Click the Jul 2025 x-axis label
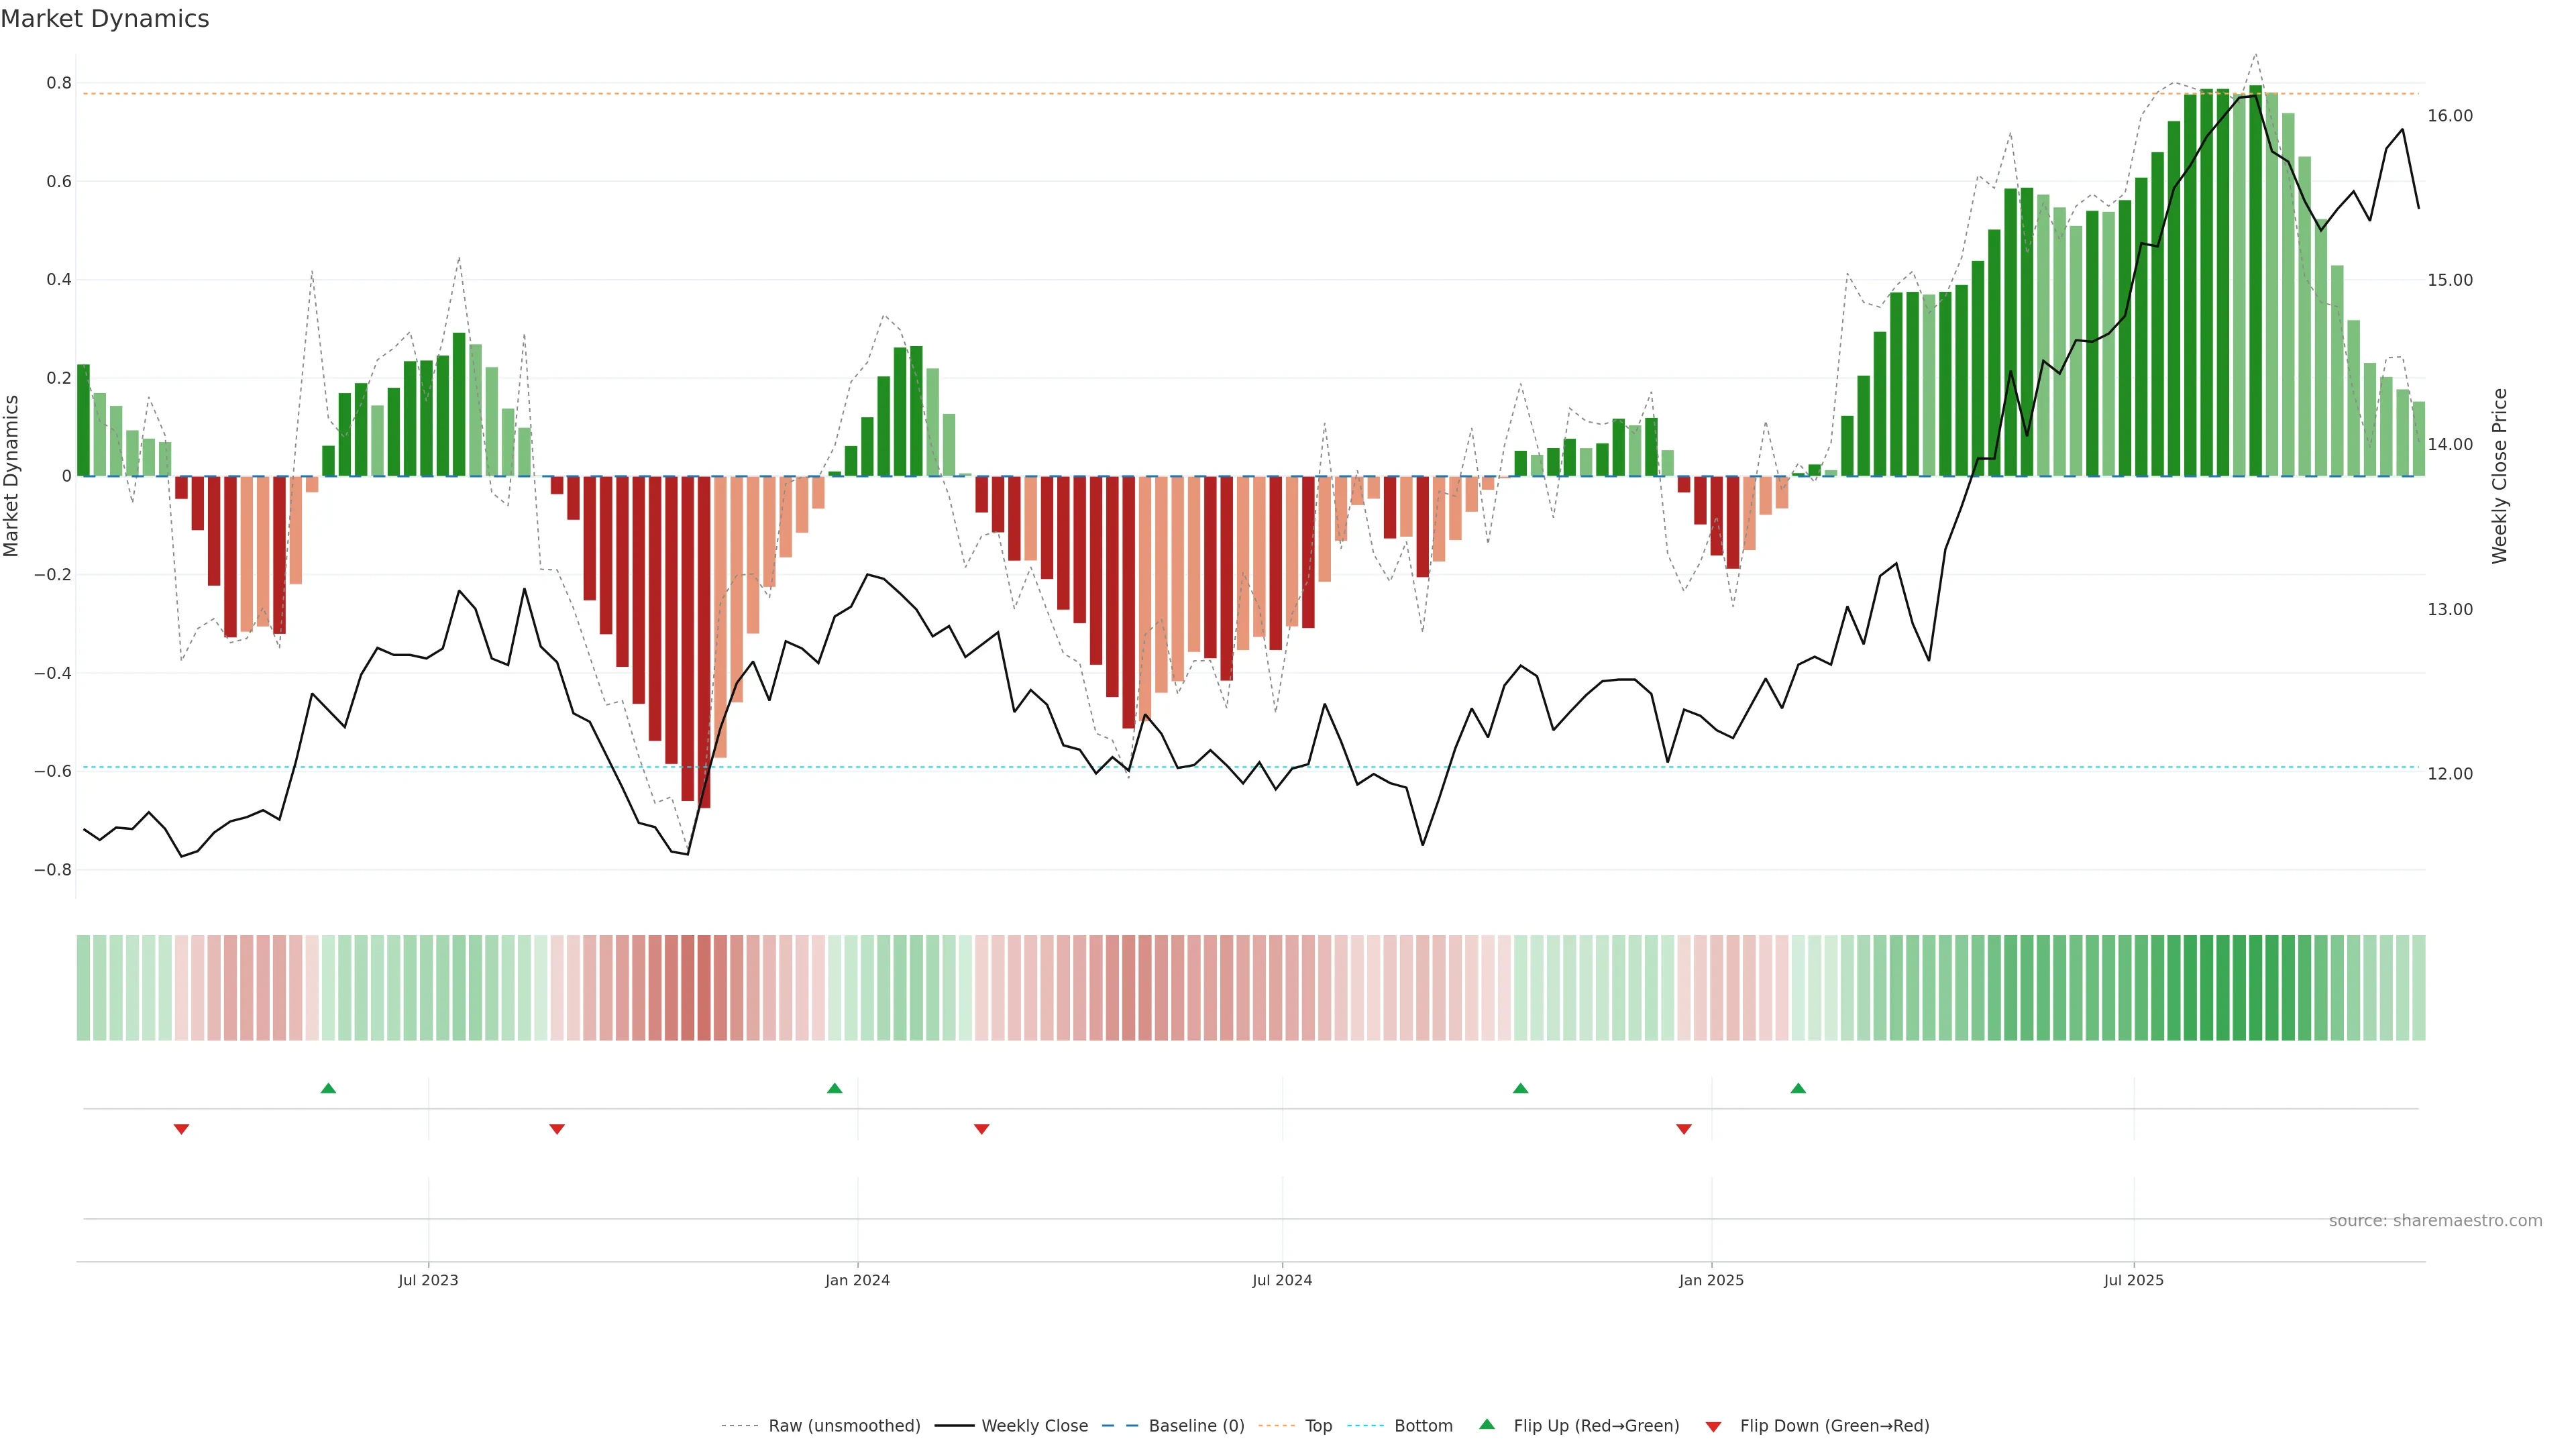Image resolution: width=2576 pixels, height=1449 pixels. point(2133,1280)
